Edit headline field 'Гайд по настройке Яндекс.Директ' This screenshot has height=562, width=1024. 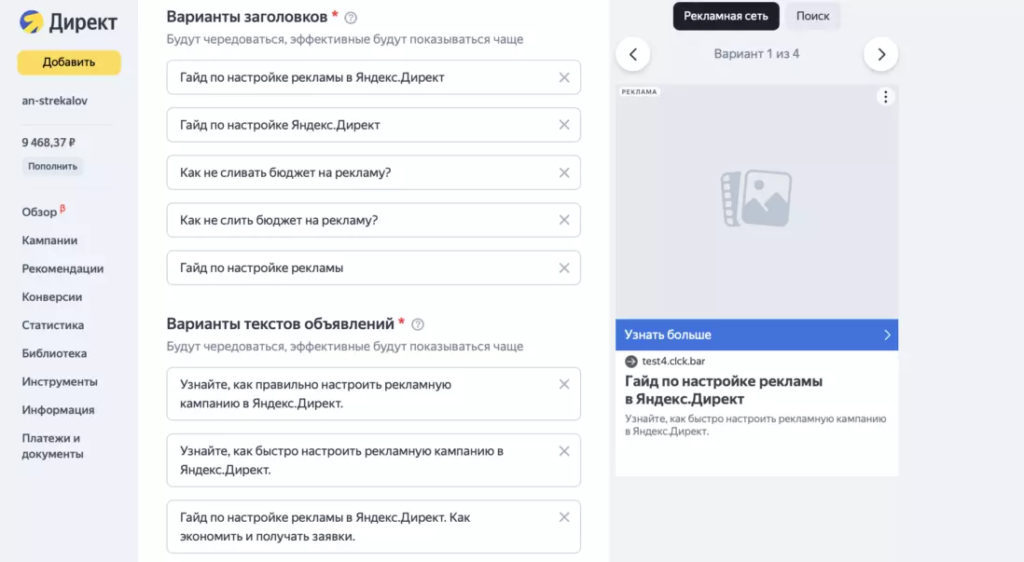(374, 125)
